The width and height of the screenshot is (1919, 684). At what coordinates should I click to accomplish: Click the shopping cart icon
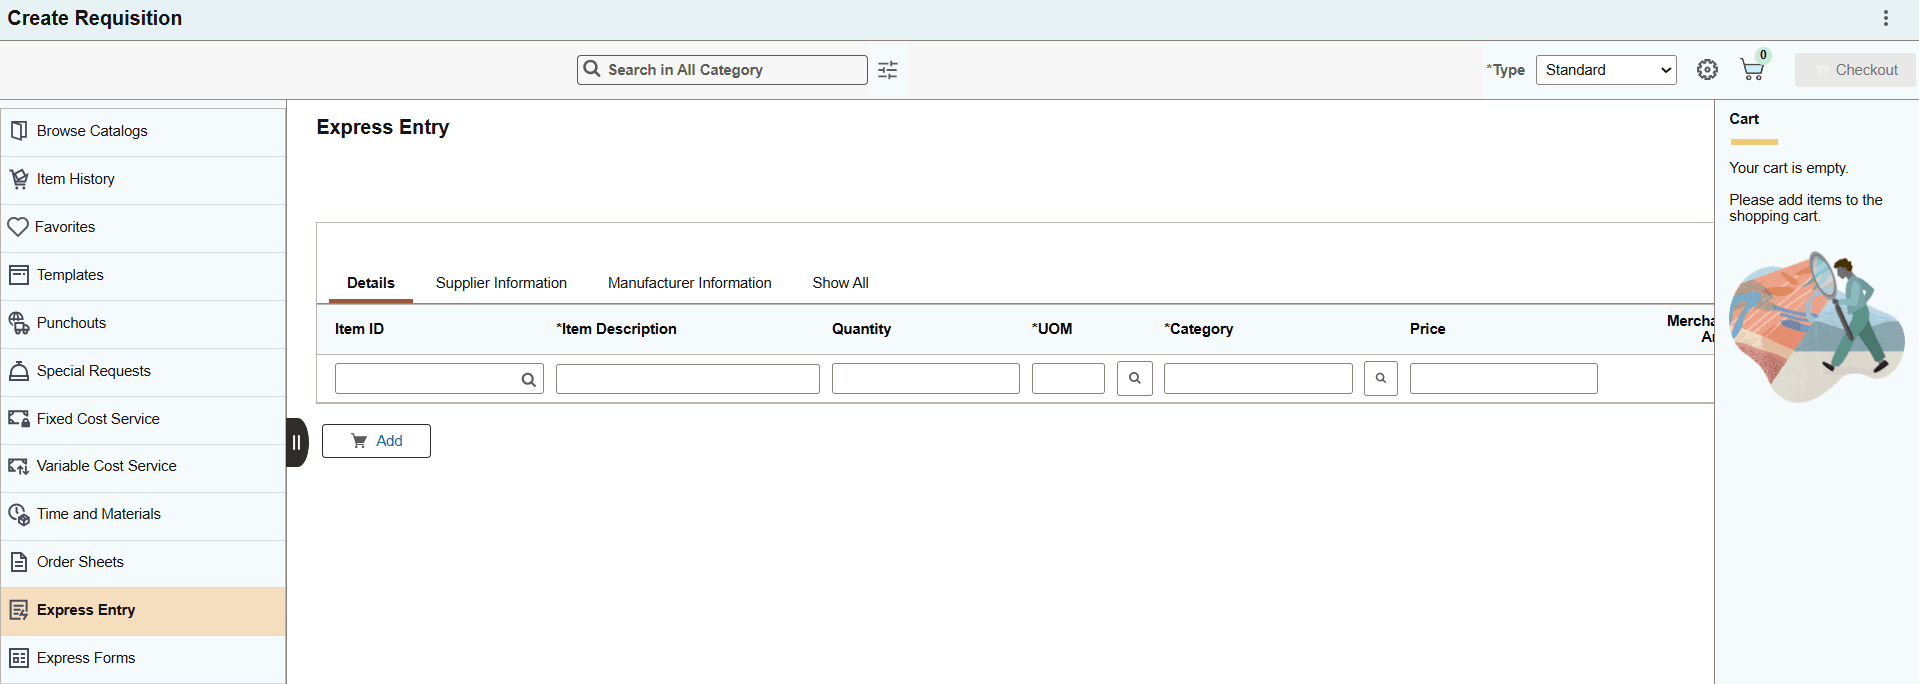click(x=1753, y=68)
